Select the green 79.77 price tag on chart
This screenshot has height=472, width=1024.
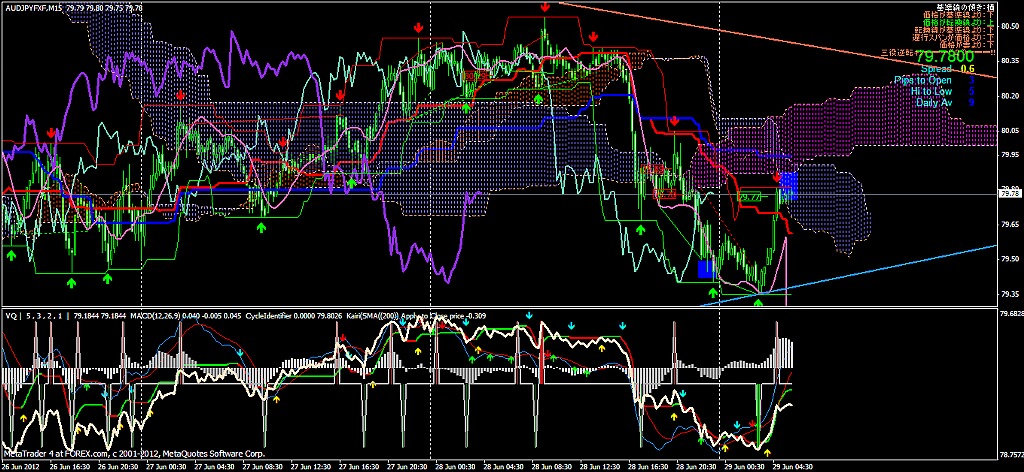(x=749, y=198)
